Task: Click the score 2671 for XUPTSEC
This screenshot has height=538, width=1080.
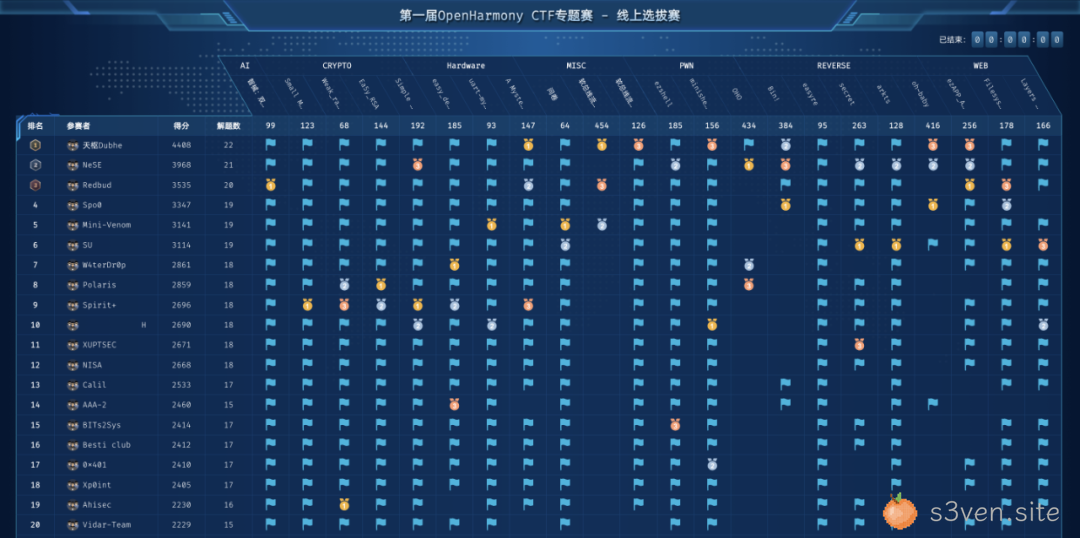Action: click(182, 345)
